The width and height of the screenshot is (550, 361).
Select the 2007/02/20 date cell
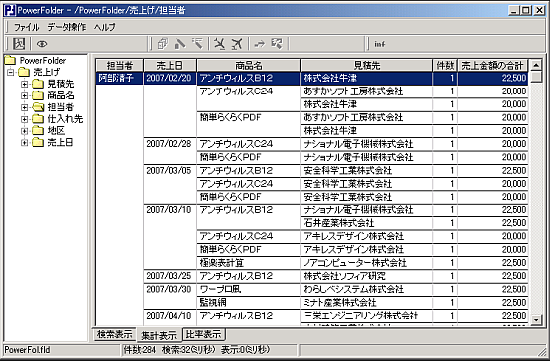pos(170,78)
